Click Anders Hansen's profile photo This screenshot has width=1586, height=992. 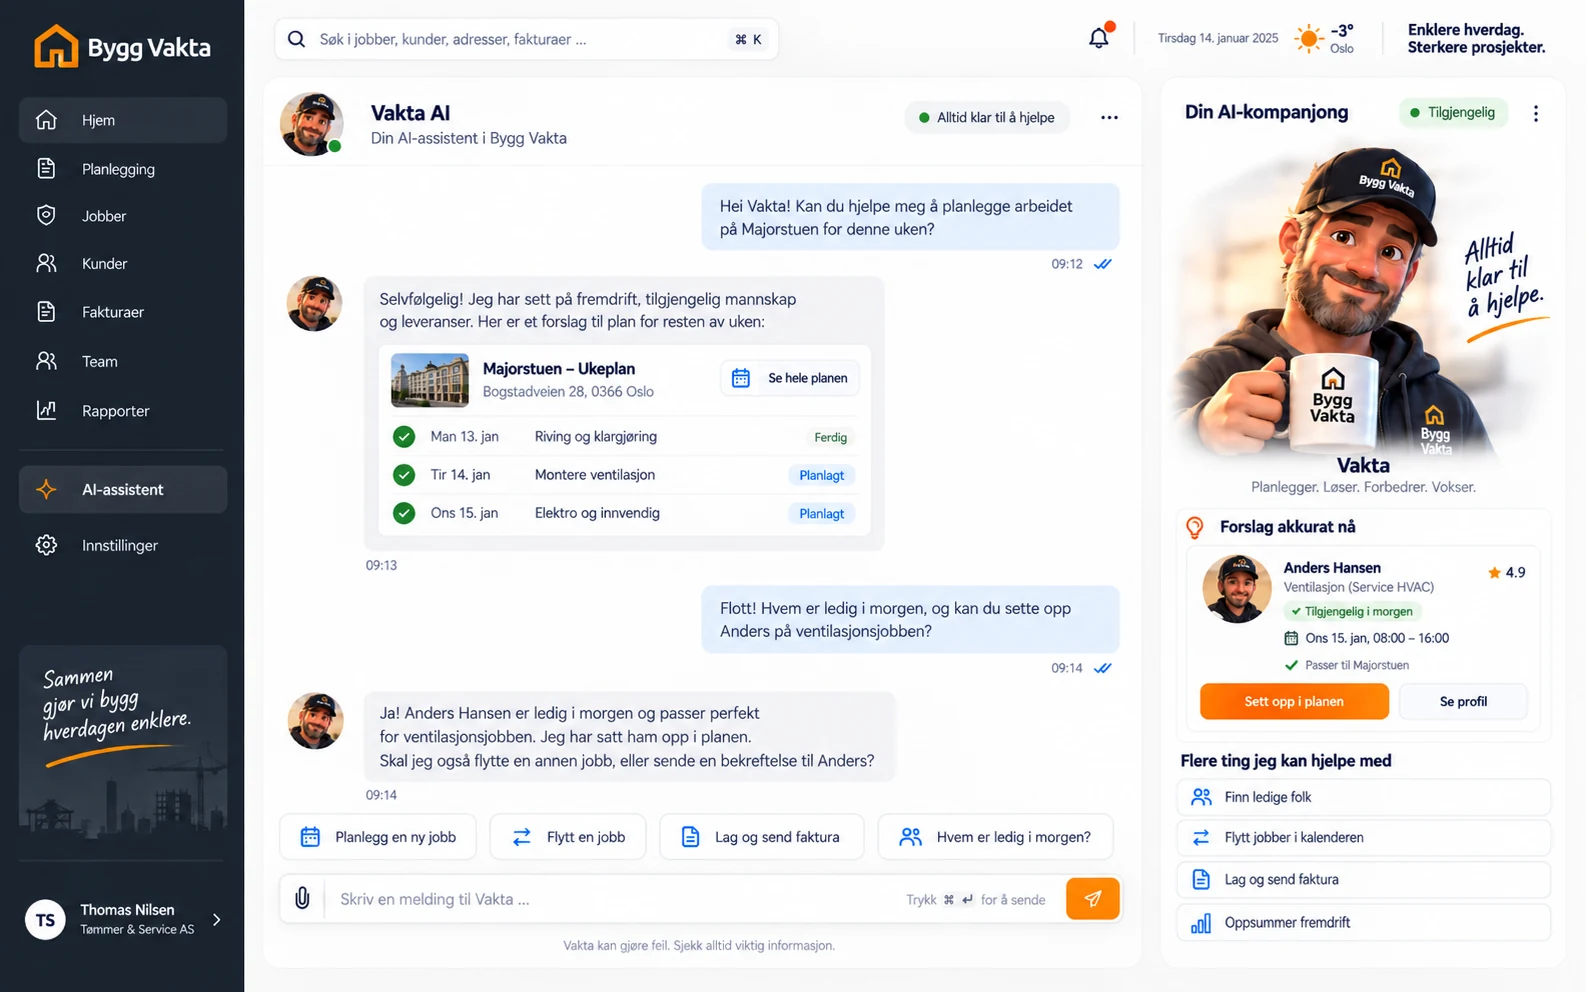coord(1237,589)
